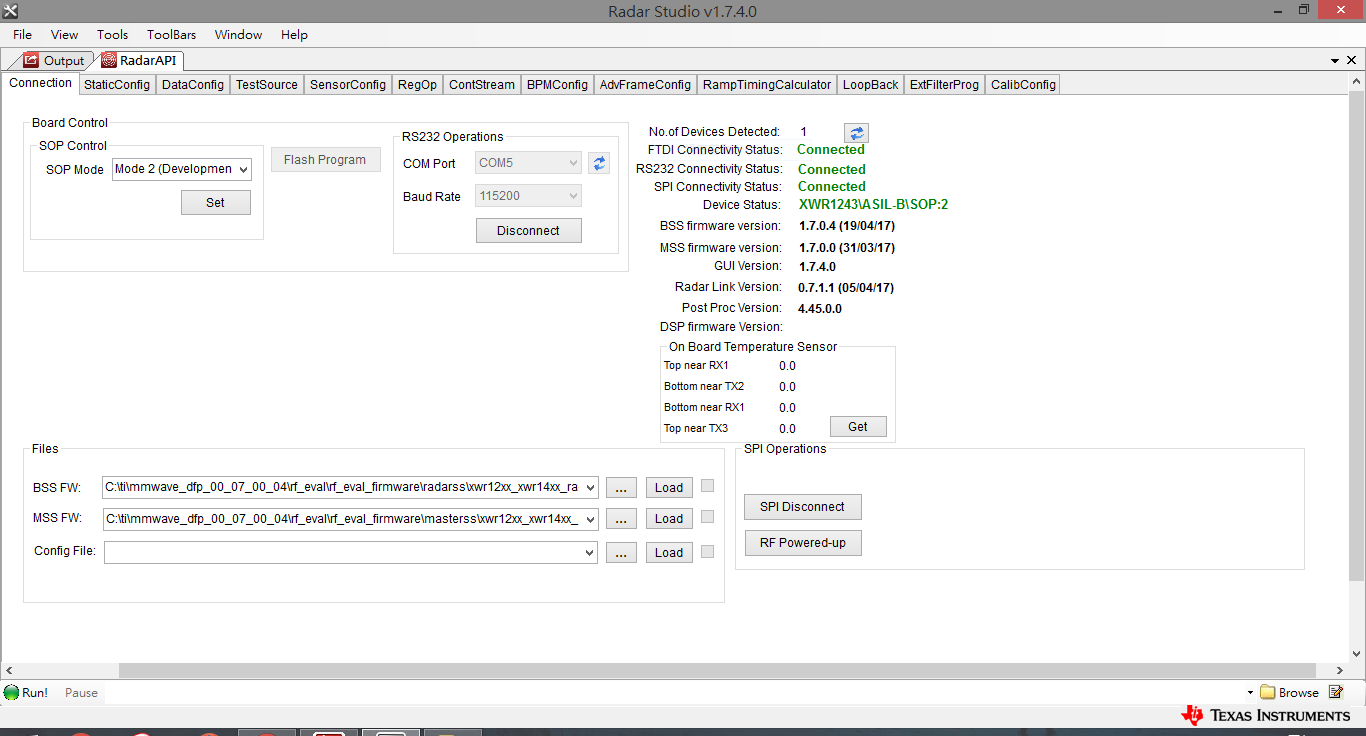1366x736 pixels.
Task: Click BSS firmware version value 1.7.0.4 (19/04/17)
Action: (847, 226)
